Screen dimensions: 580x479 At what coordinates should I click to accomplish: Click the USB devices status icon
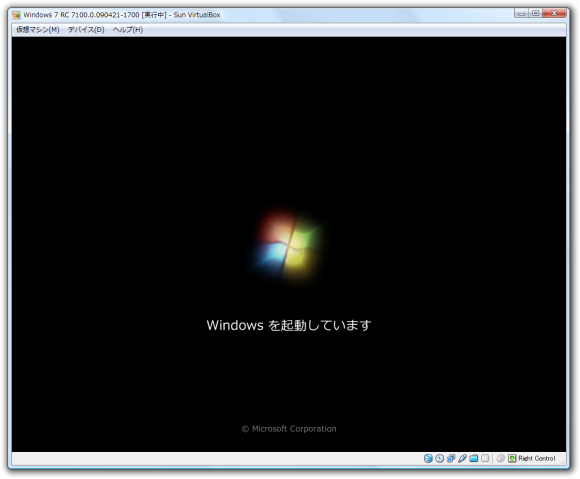point(462,459)
